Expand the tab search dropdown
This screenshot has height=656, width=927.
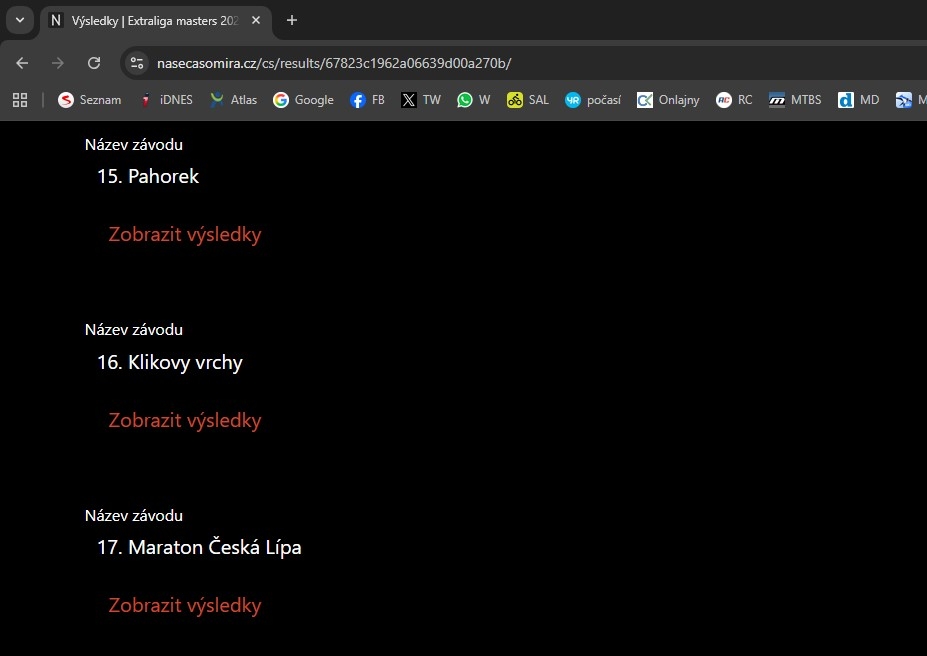18,20
